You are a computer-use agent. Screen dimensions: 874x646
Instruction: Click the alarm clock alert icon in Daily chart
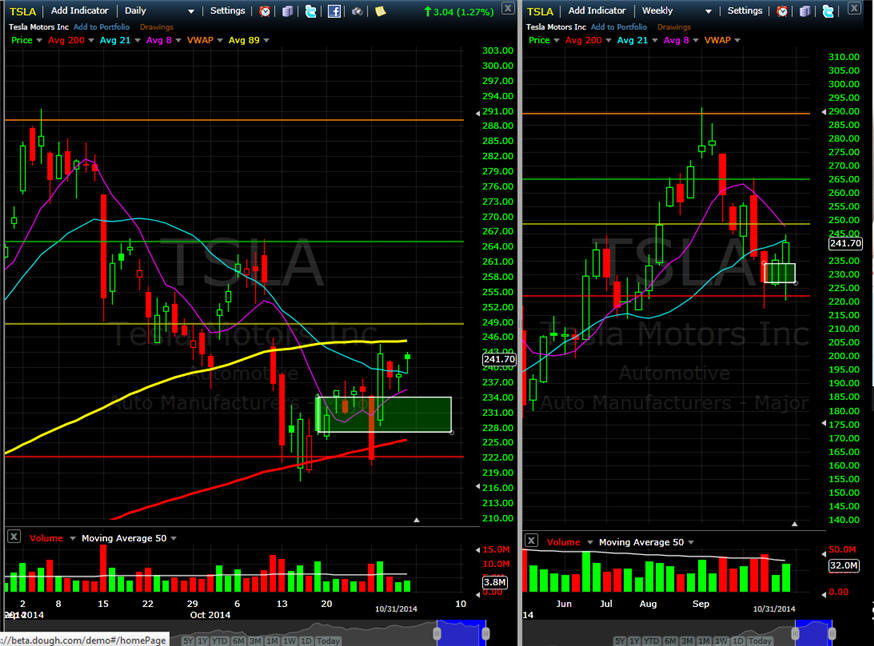265,11
